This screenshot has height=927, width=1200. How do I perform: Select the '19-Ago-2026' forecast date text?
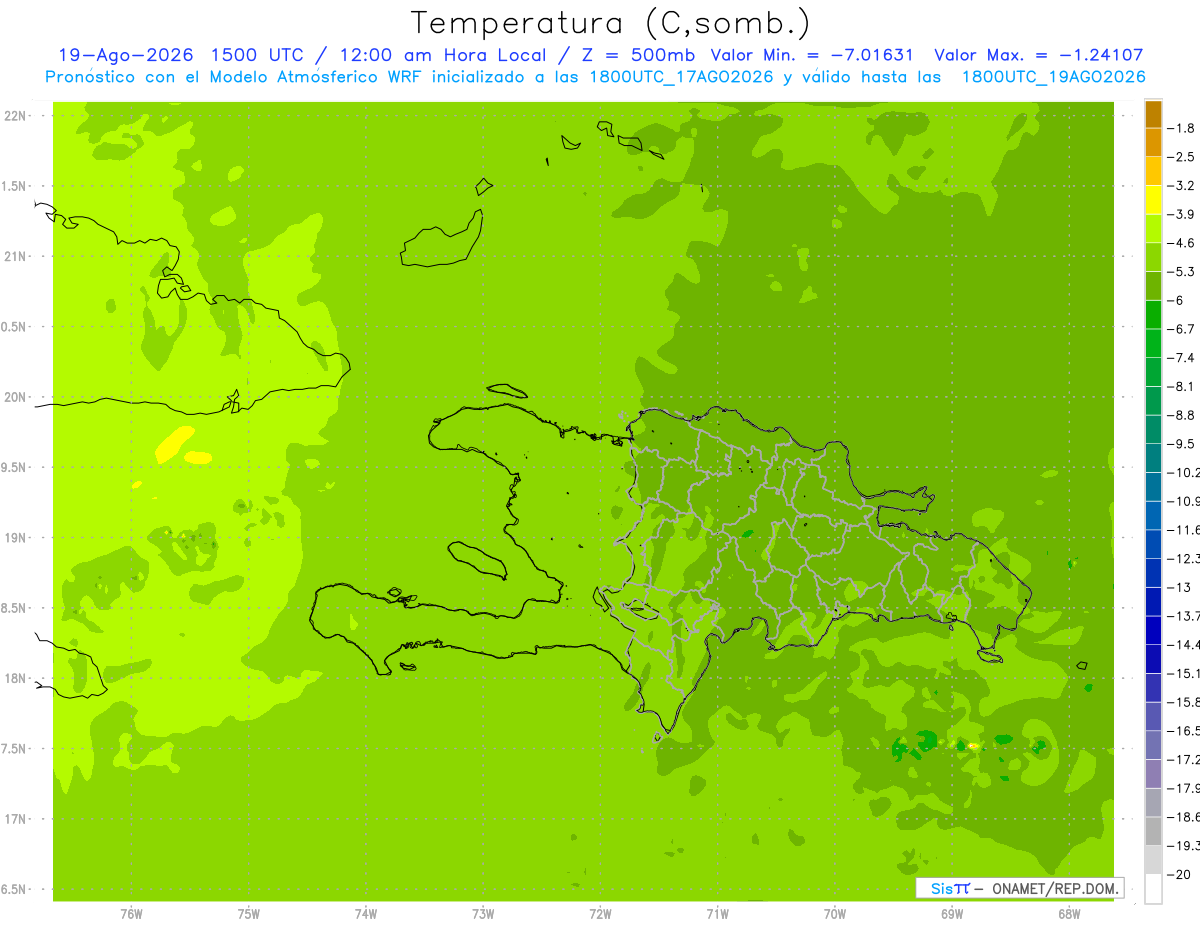click(x=125, y=55)
